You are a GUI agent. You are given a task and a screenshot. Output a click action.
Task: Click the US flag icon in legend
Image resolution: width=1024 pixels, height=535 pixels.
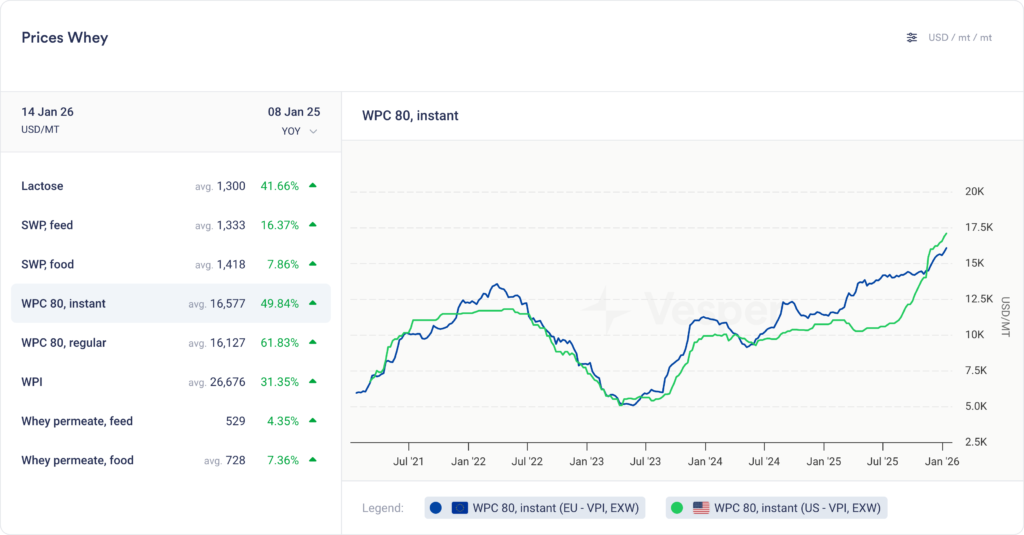point(701,508)
